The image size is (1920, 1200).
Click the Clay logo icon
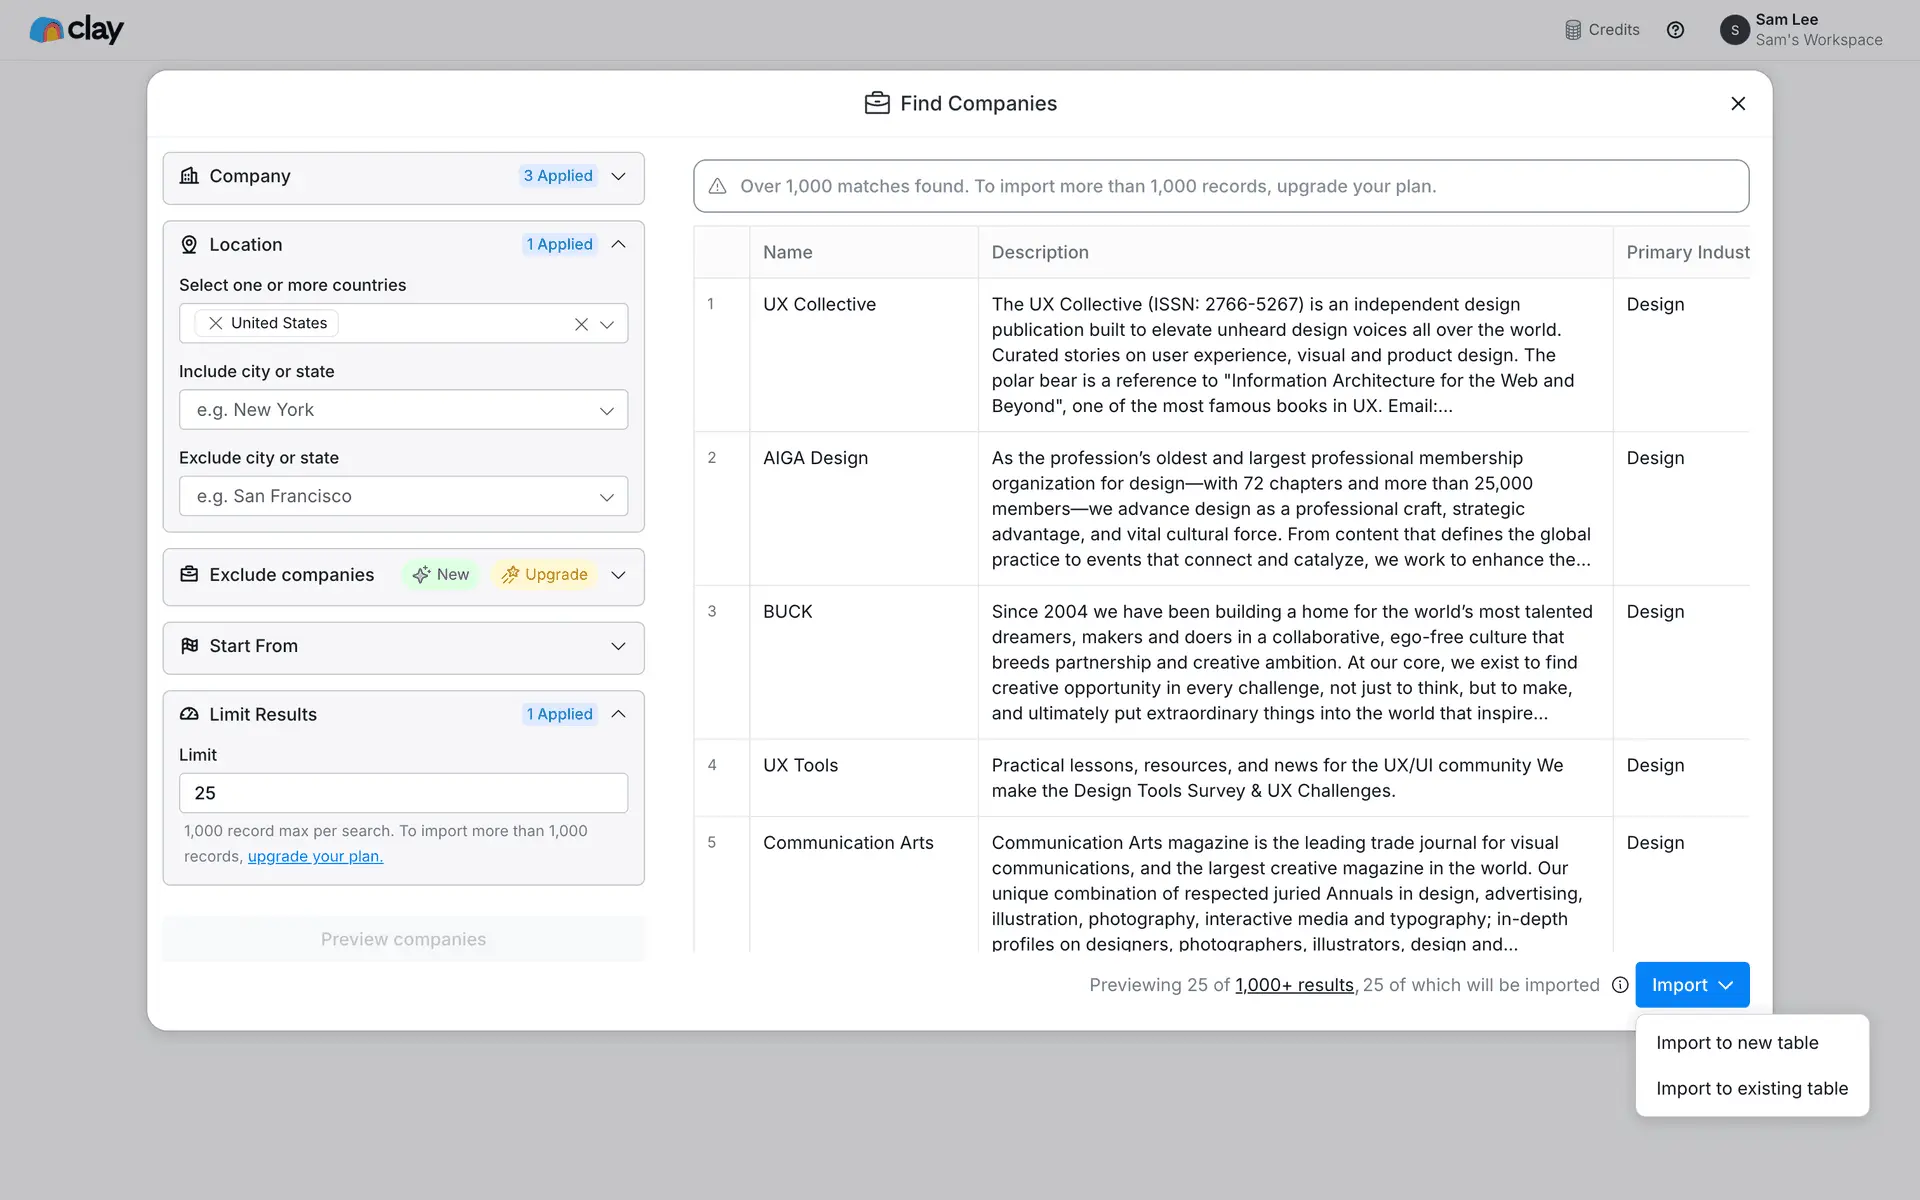pos(47,30)
